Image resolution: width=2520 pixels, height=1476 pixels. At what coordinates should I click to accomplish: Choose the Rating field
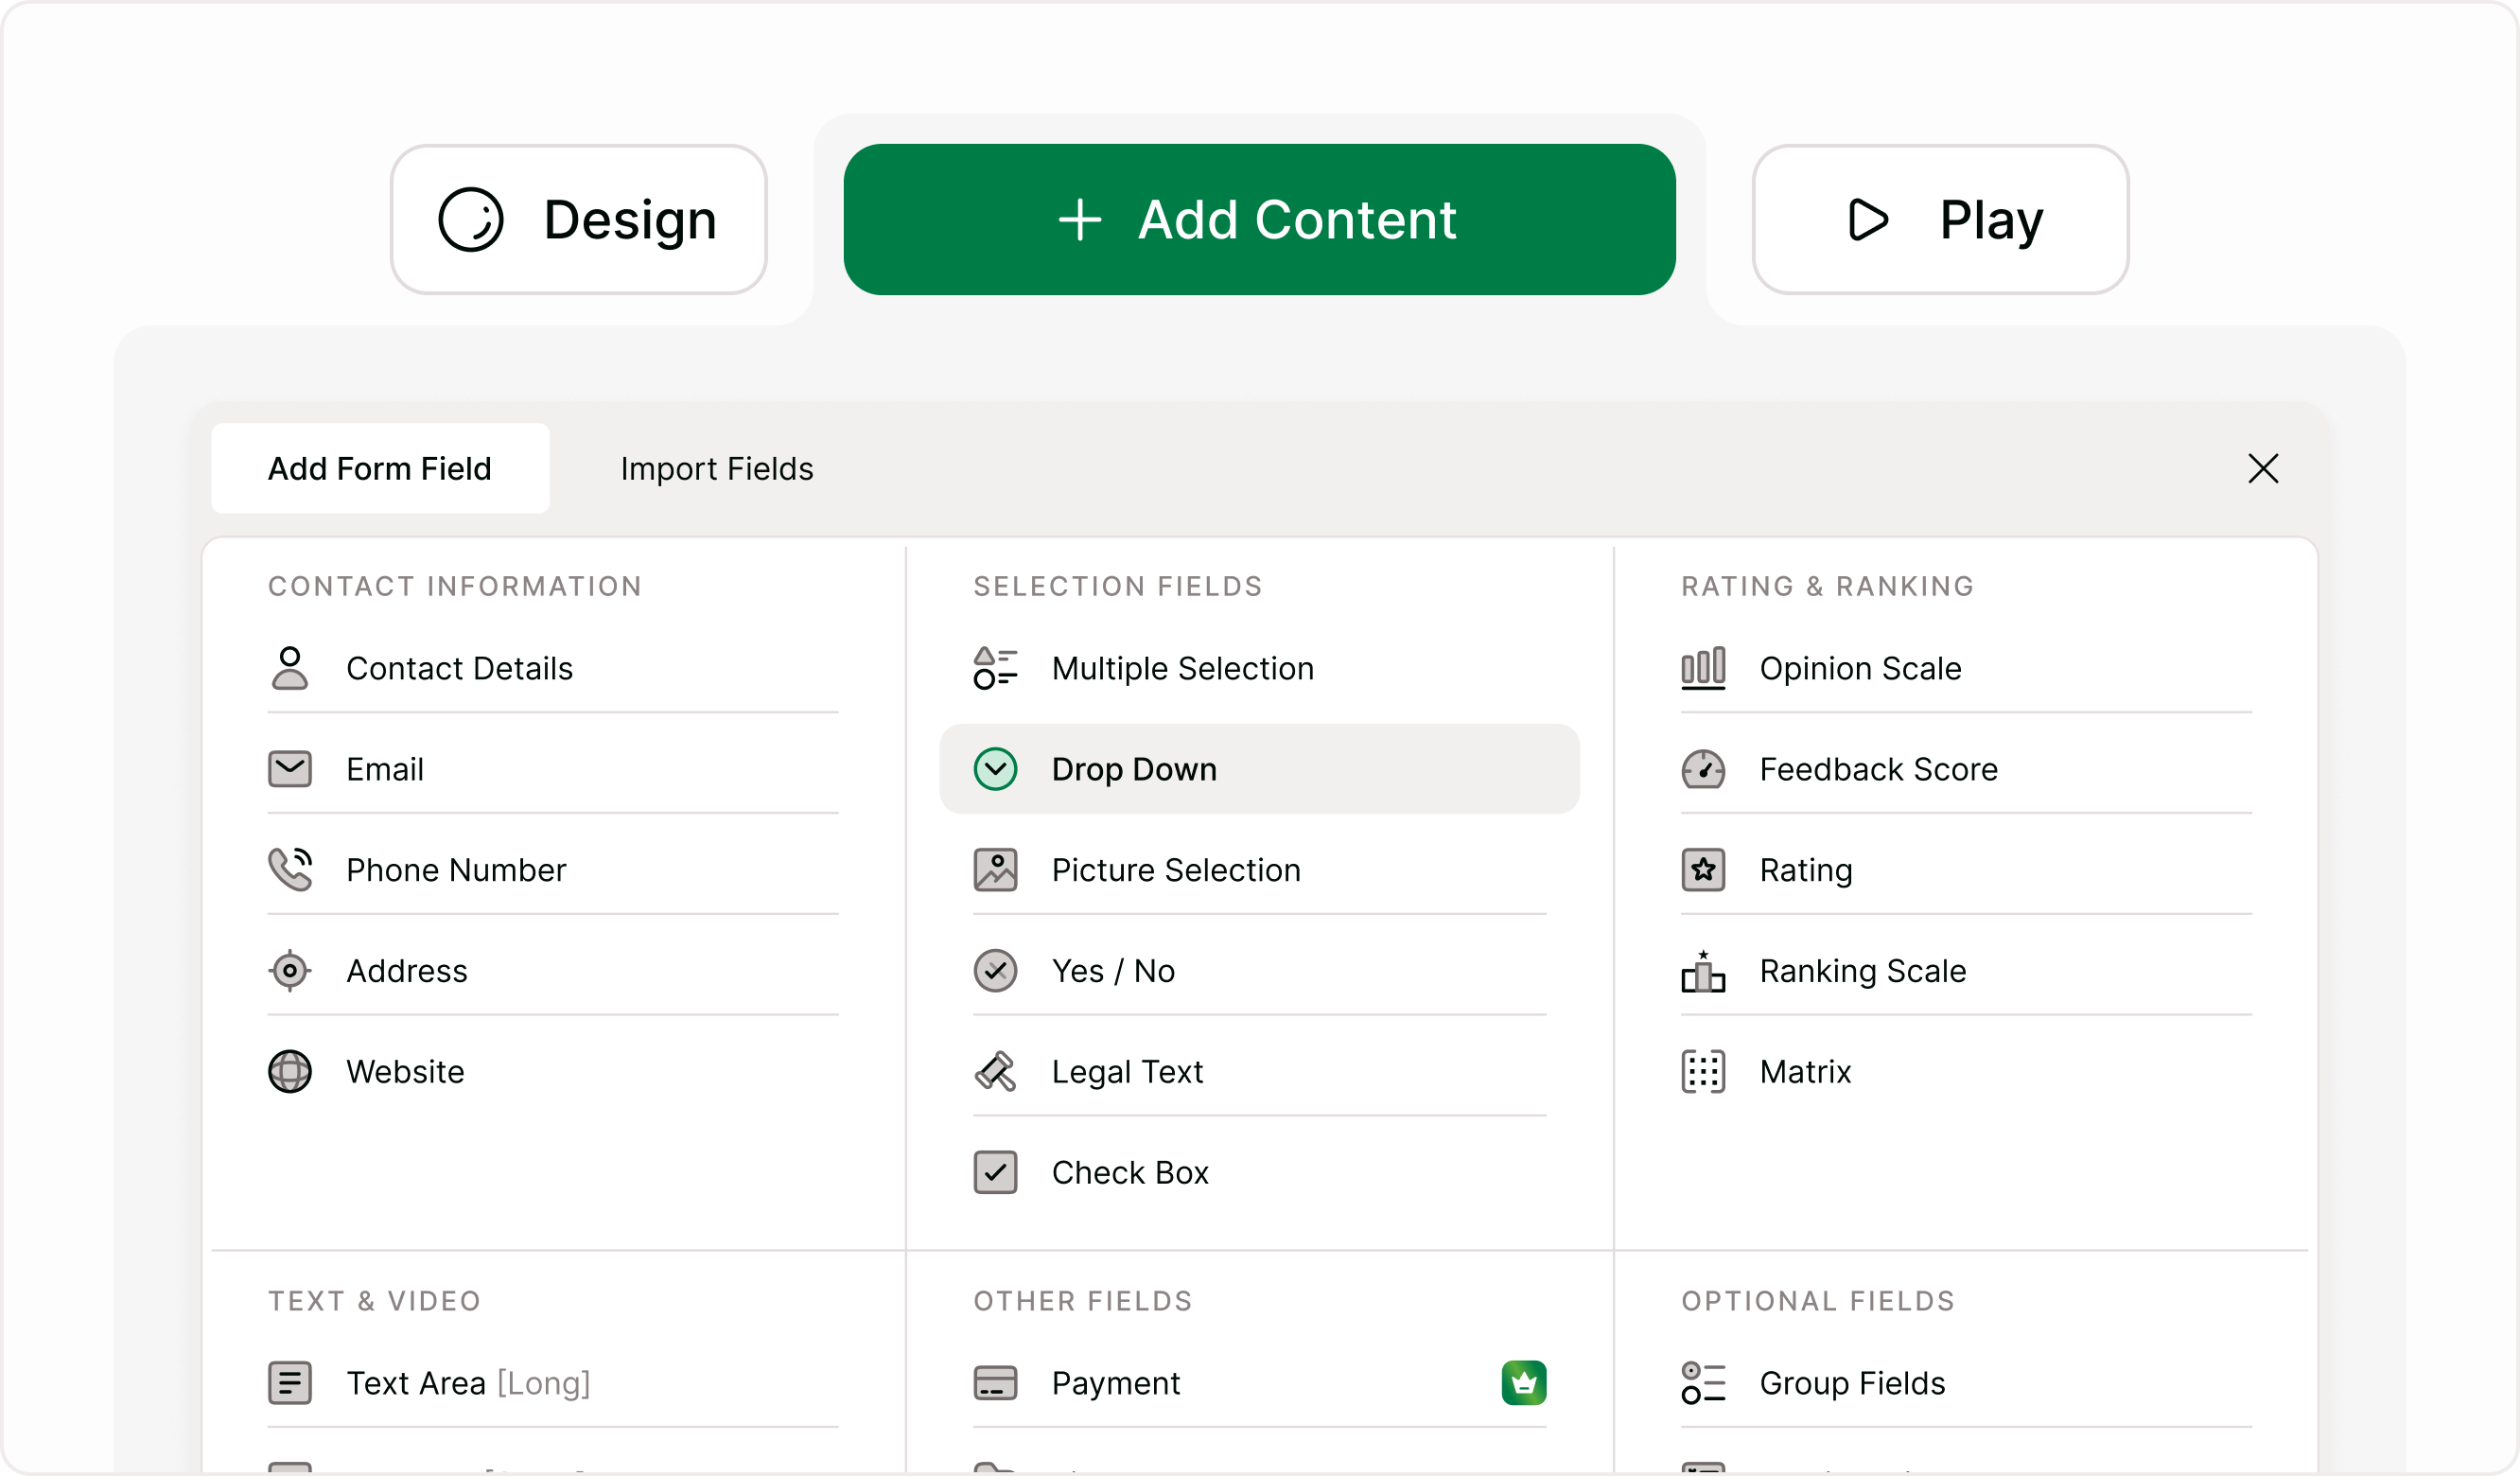pos(1967,870)
